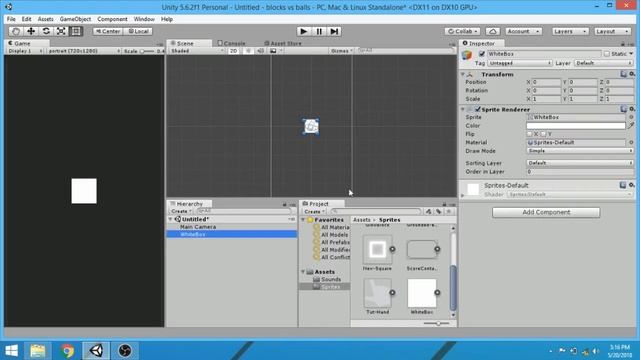Image resolution: width=640 pixels, height=360 pixels.
Task: Enable Flip Y checkbox
Action: tap(543, 134)
